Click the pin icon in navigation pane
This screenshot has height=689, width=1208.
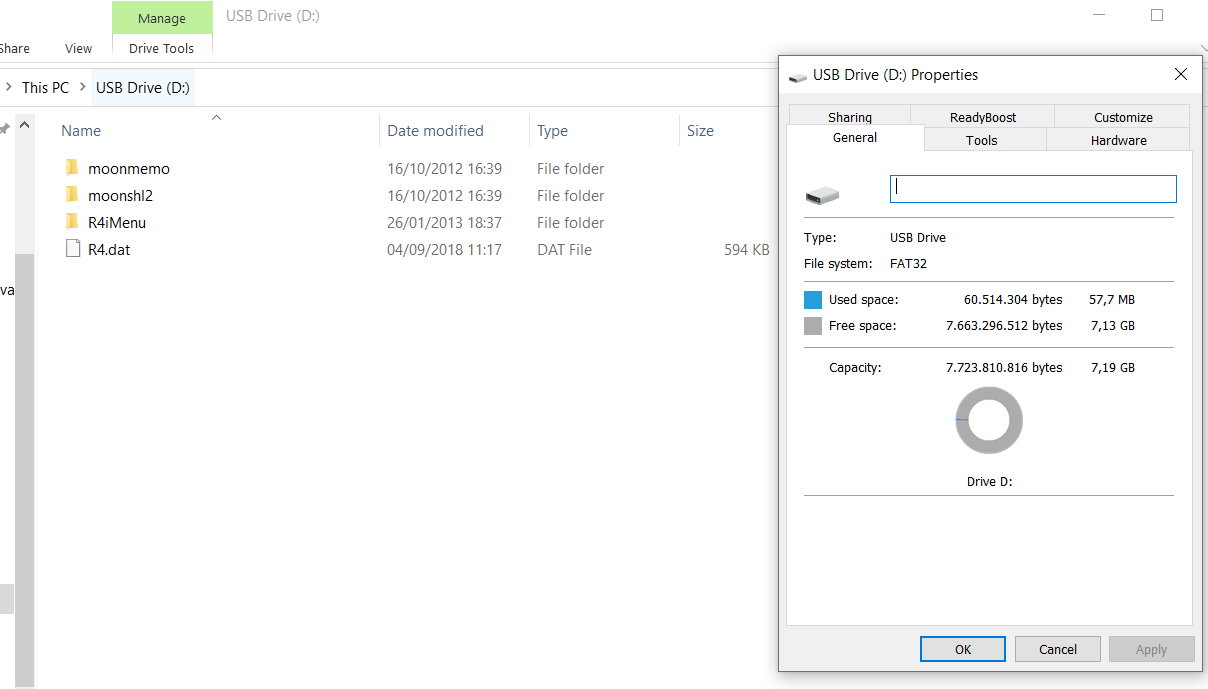pos(4,129)
